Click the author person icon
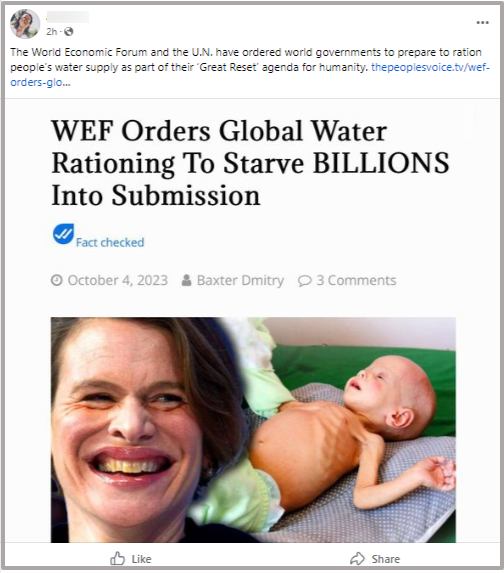This screenshot has height=573, width=504. [x=186, y=280]
